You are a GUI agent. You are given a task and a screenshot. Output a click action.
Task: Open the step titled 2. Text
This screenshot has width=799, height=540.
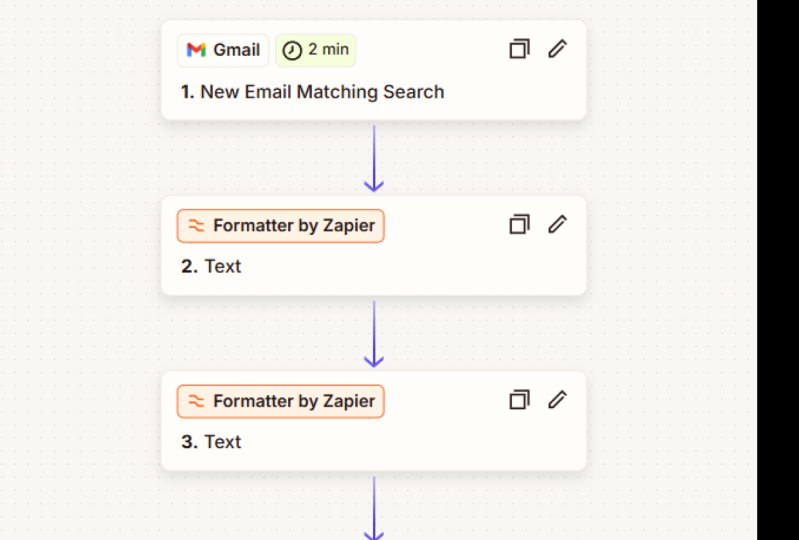pyautogui.click(x=211, y=266)
